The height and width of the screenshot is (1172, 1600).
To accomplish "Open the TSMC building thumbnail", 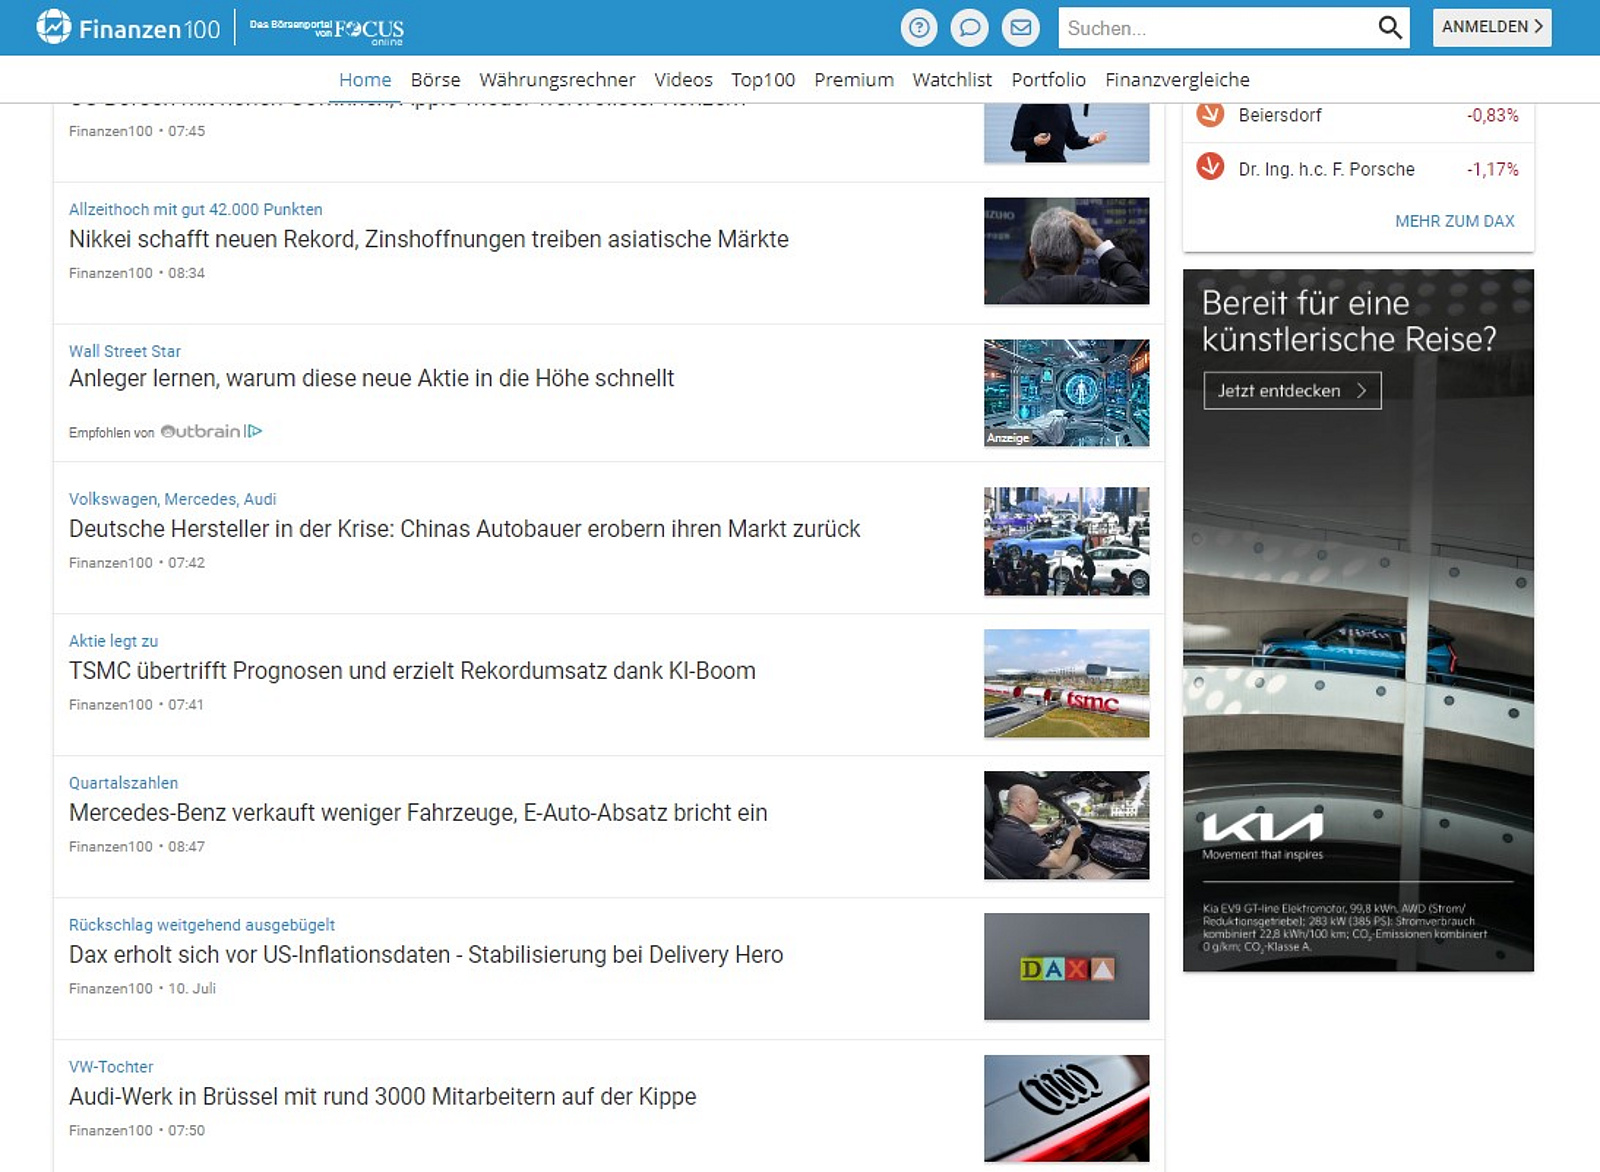I will coord(1066,683).
